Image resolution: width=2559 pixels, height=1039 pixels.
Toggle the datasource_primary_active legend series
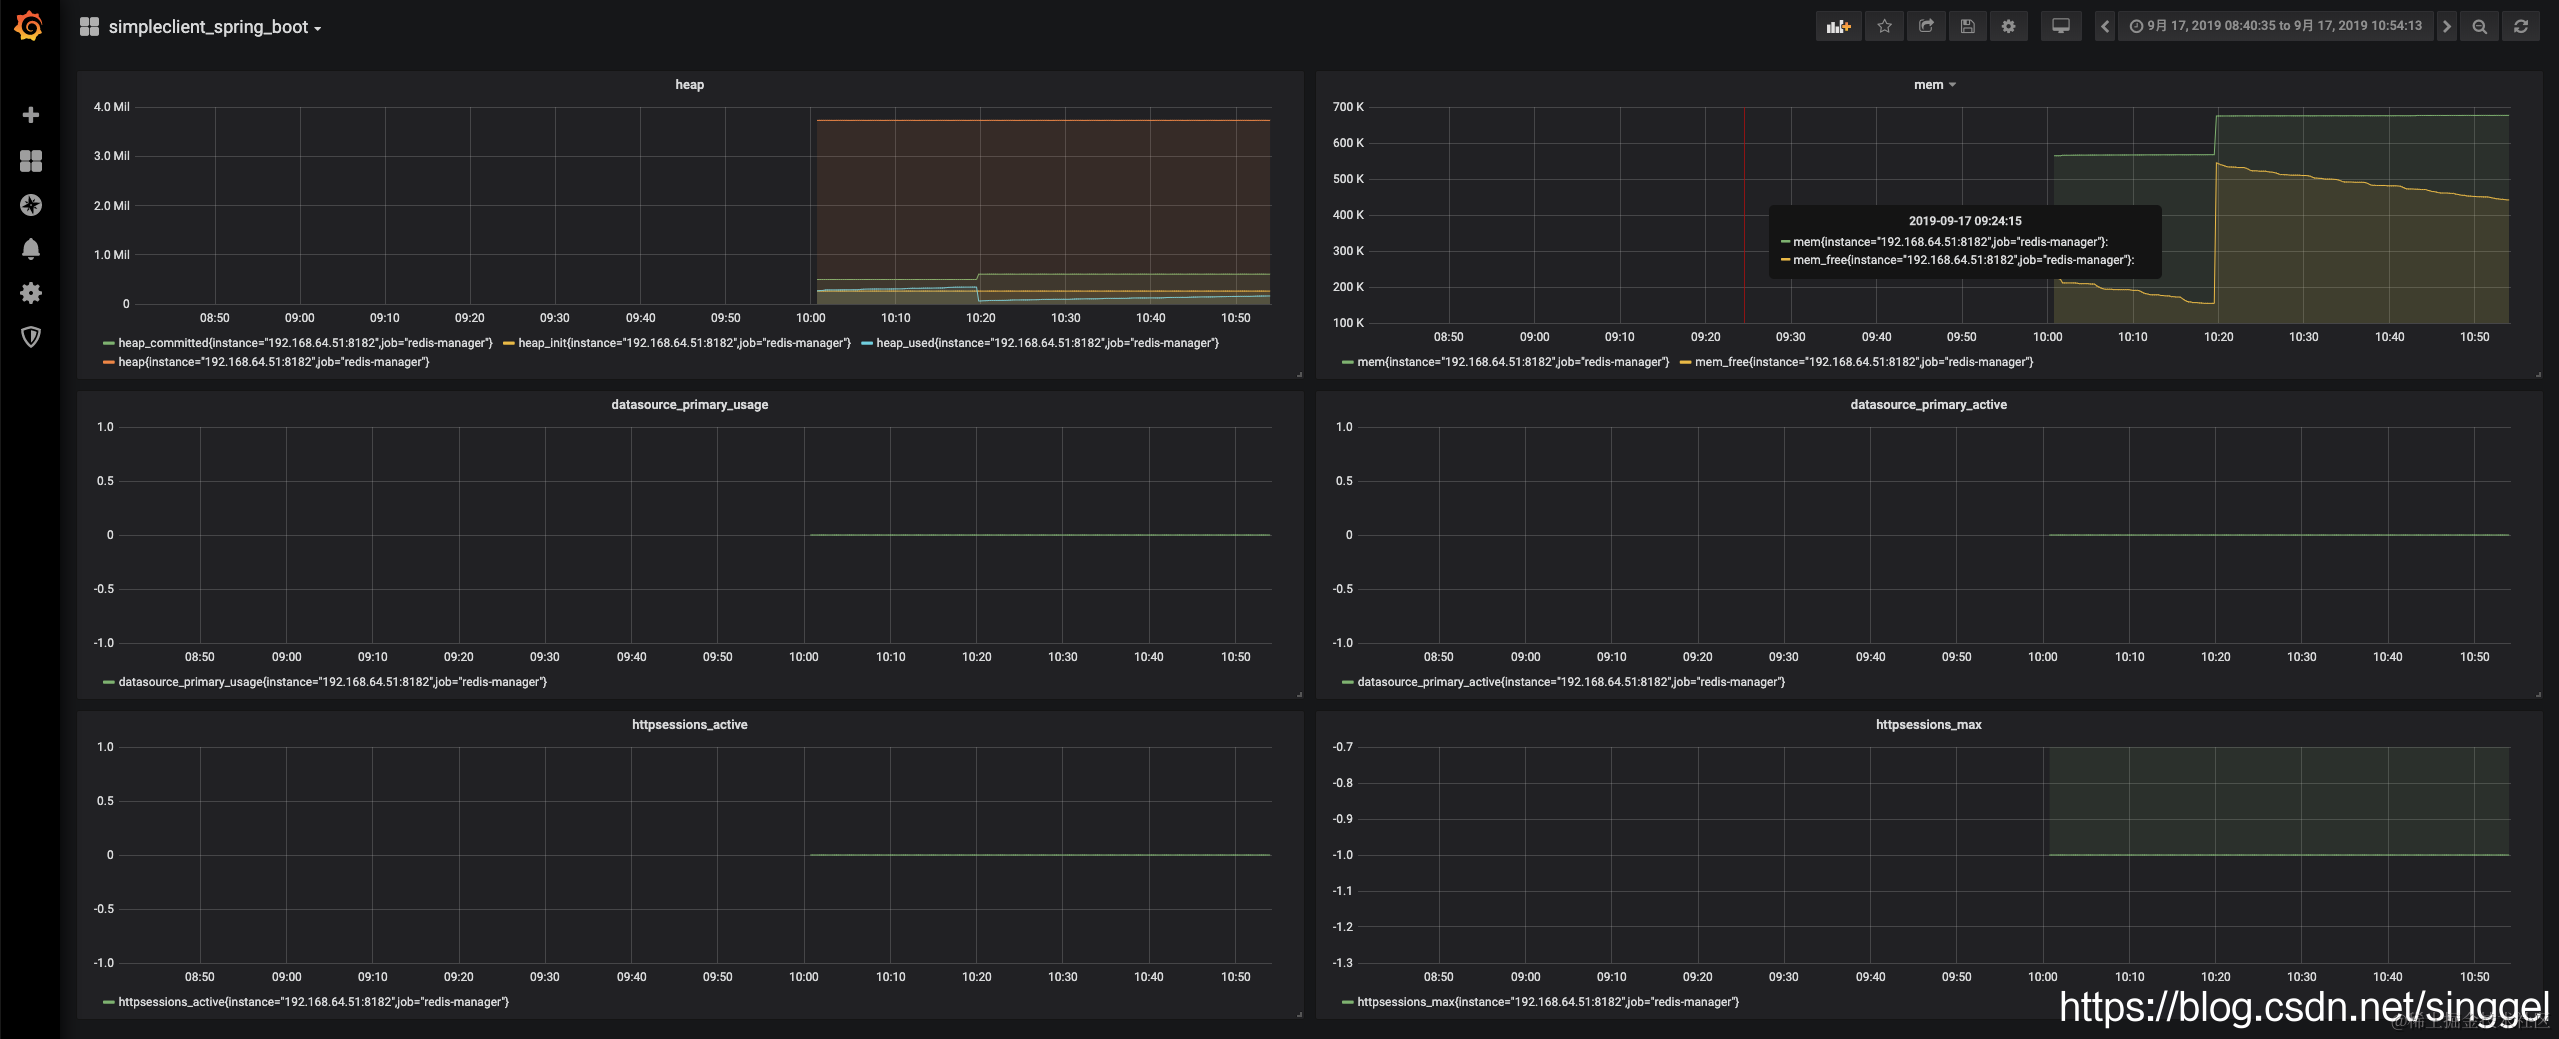tap(1570, 682)
